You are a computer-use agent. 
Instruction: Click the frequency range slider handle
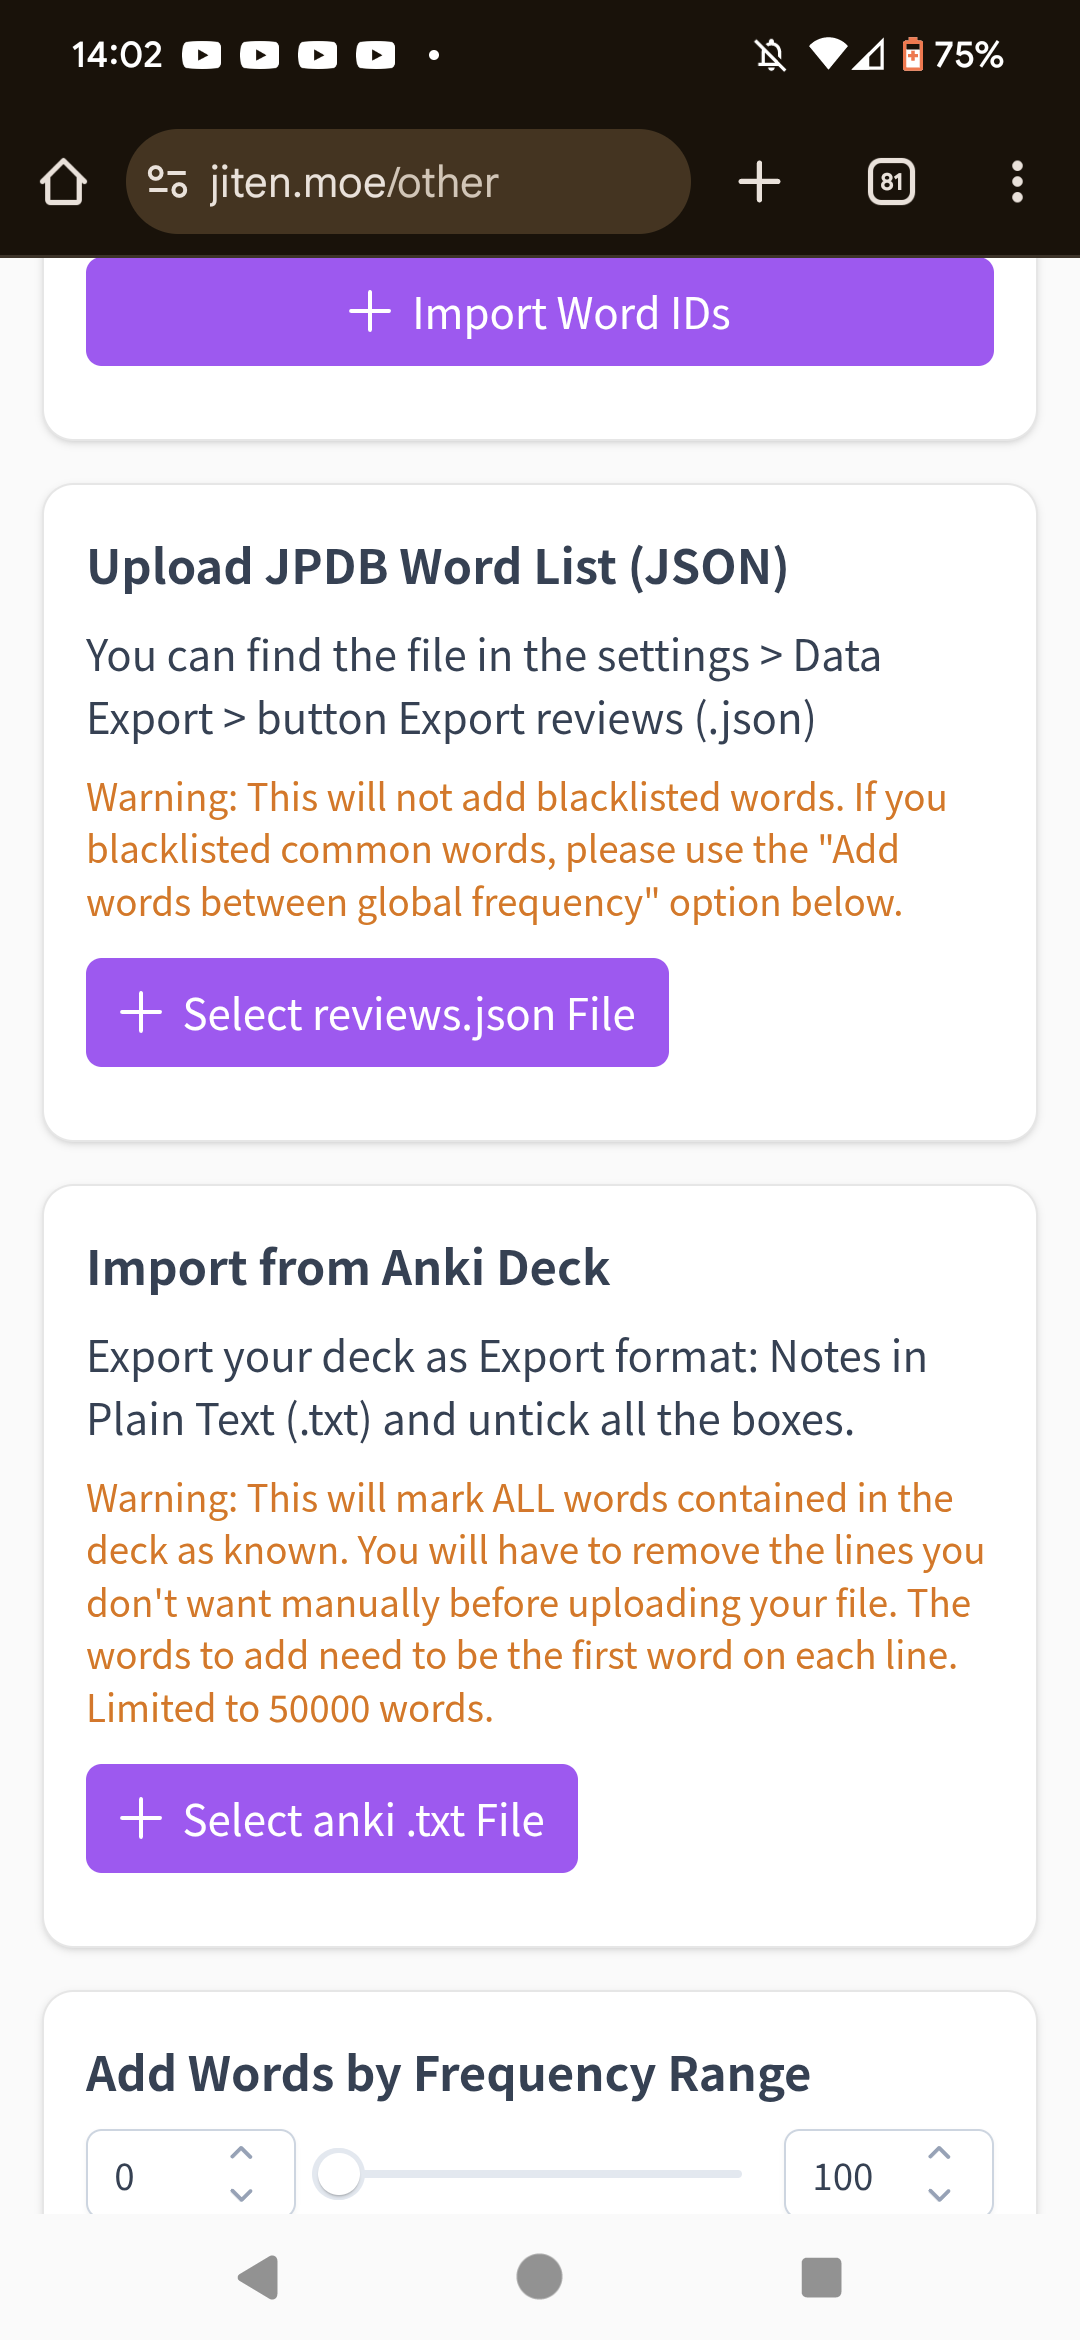tap(338, 2174)
